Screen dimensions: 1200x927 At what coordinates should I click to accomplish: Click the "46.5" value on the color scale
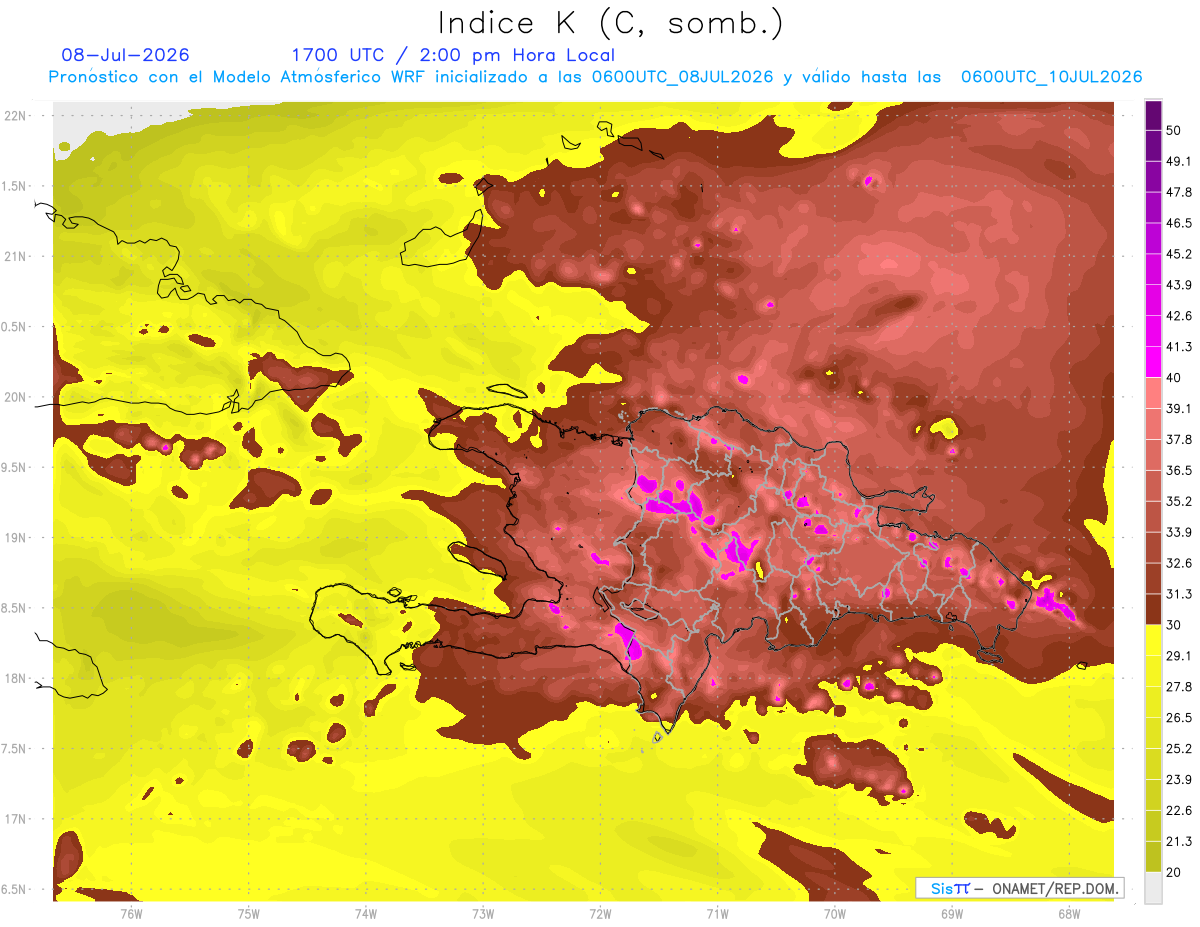point(1179,223)
